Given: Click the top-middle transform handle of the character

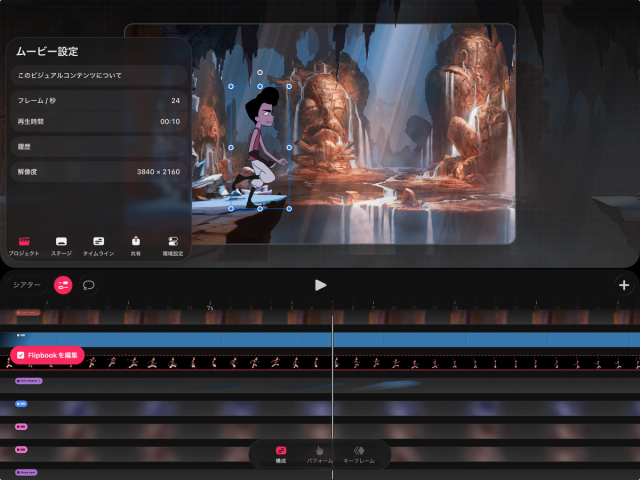Looking at the screenshot, I should pos(260,87).
